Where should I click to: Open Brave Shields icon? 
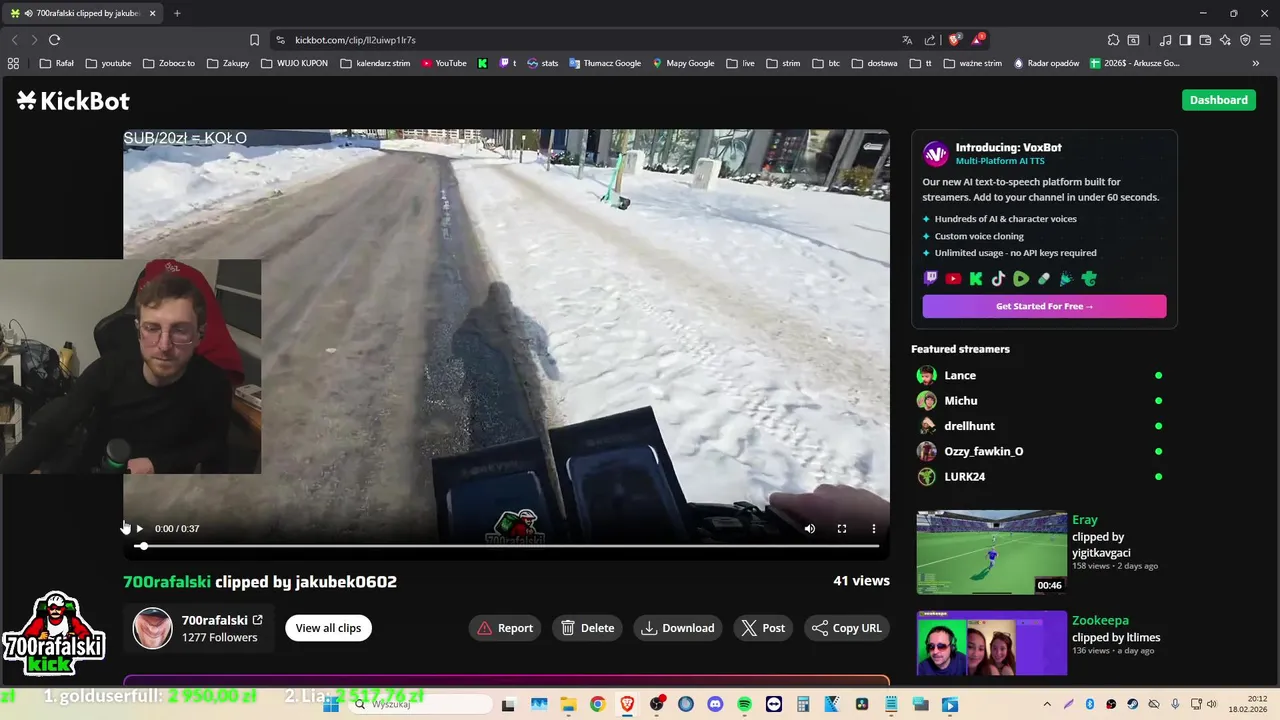(954, 40)
